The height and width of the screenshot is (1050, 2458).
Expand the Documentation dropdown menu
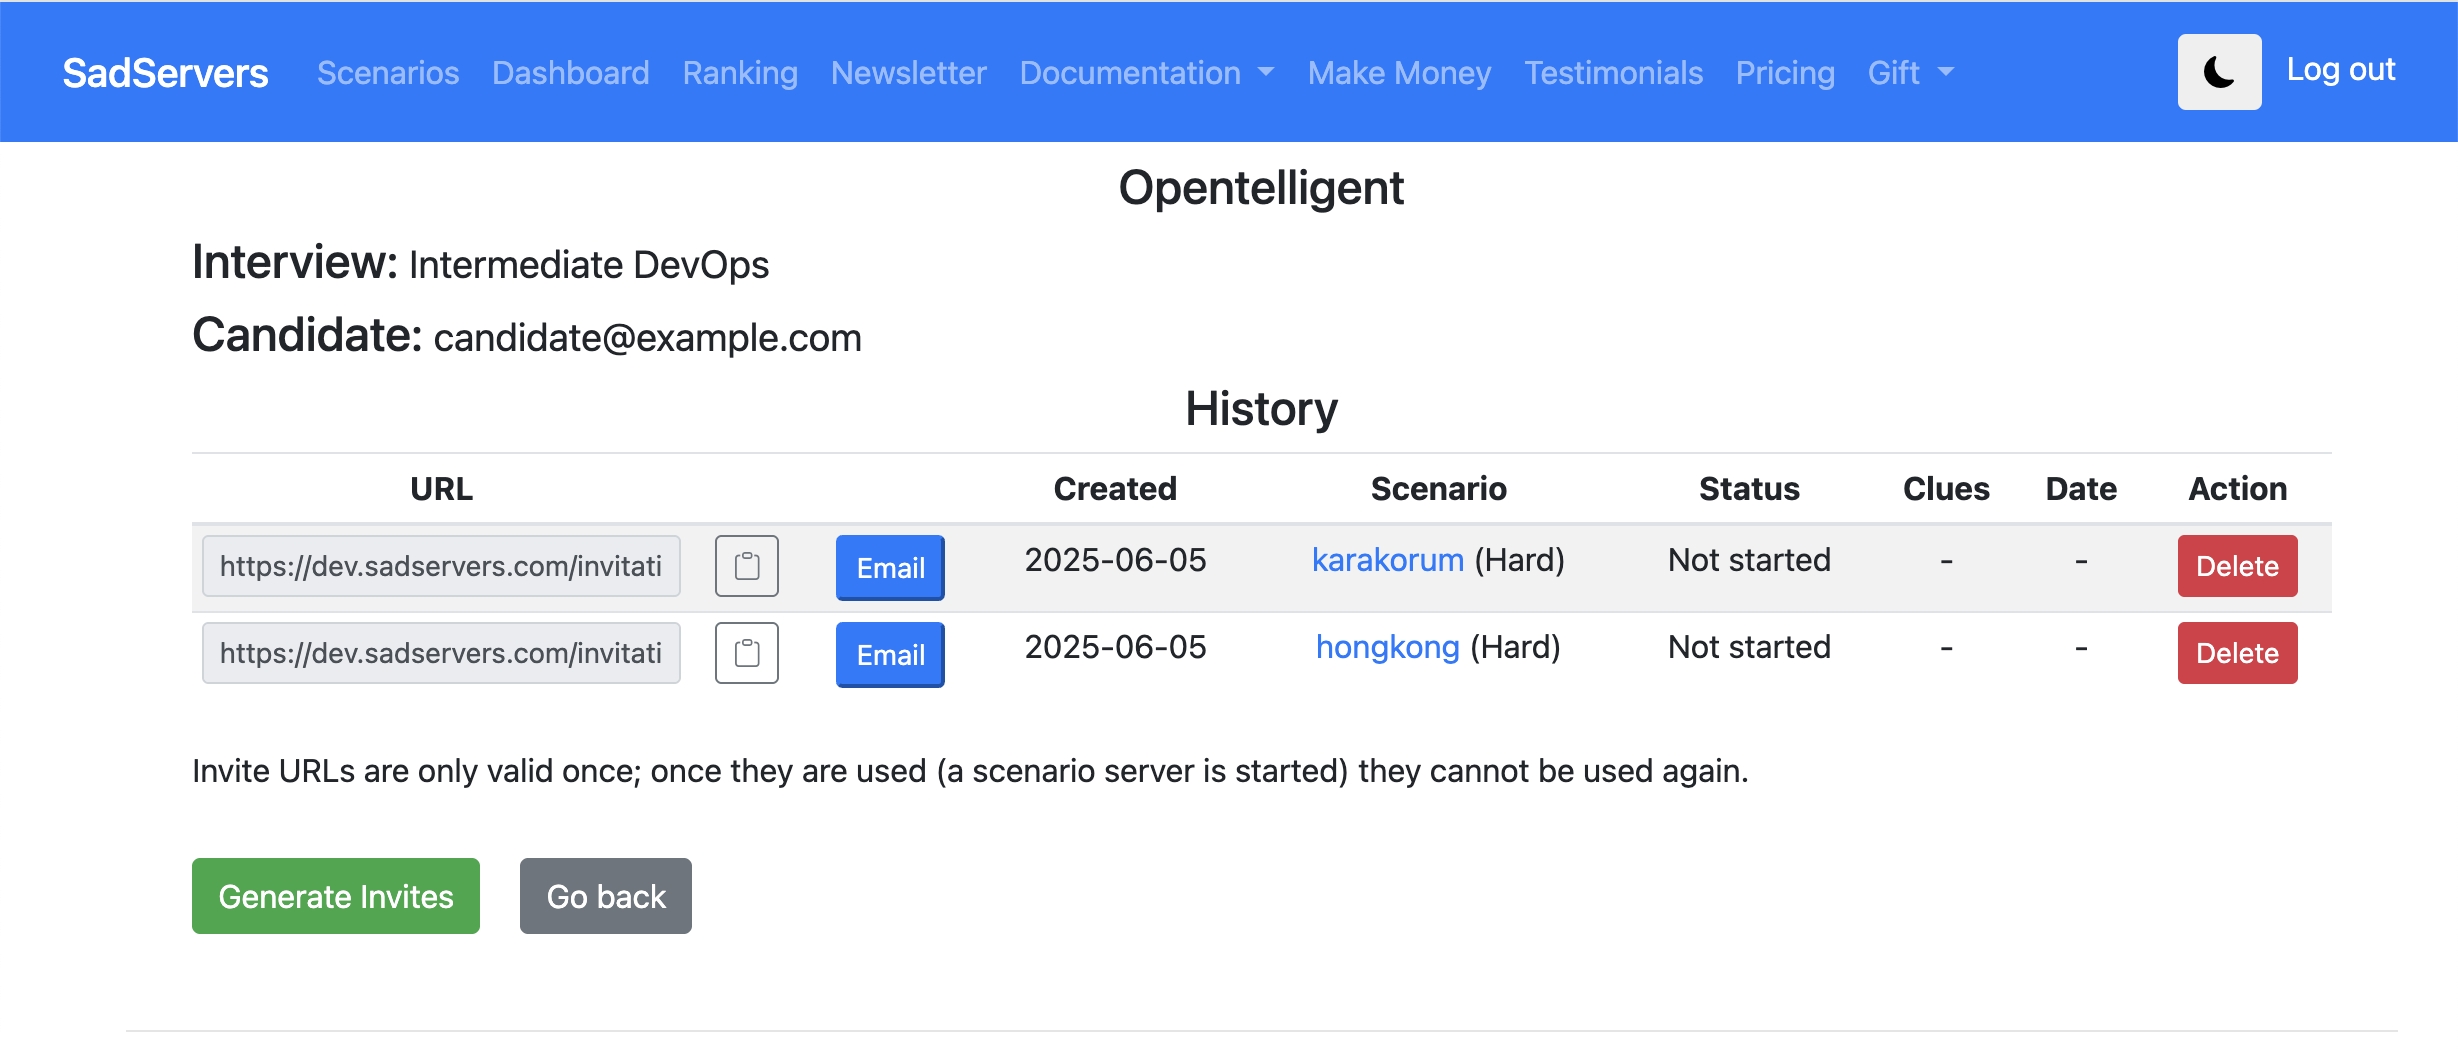tap(1147, 73)
